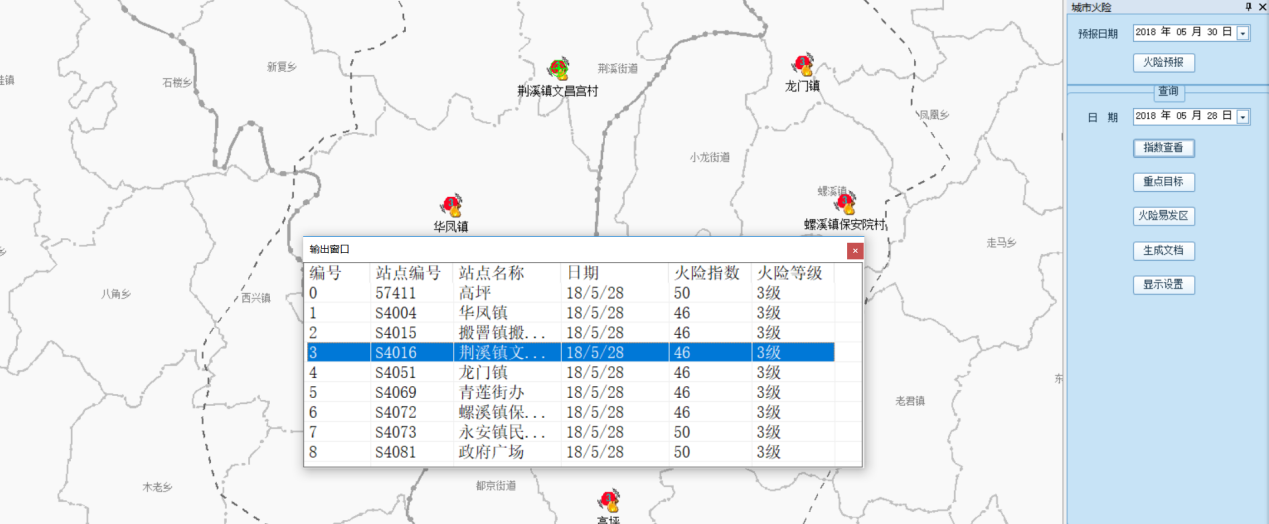Click the 荆溪镇文昌宫村 fire station marker
The image size is (1269, 524).
(558, 69)
